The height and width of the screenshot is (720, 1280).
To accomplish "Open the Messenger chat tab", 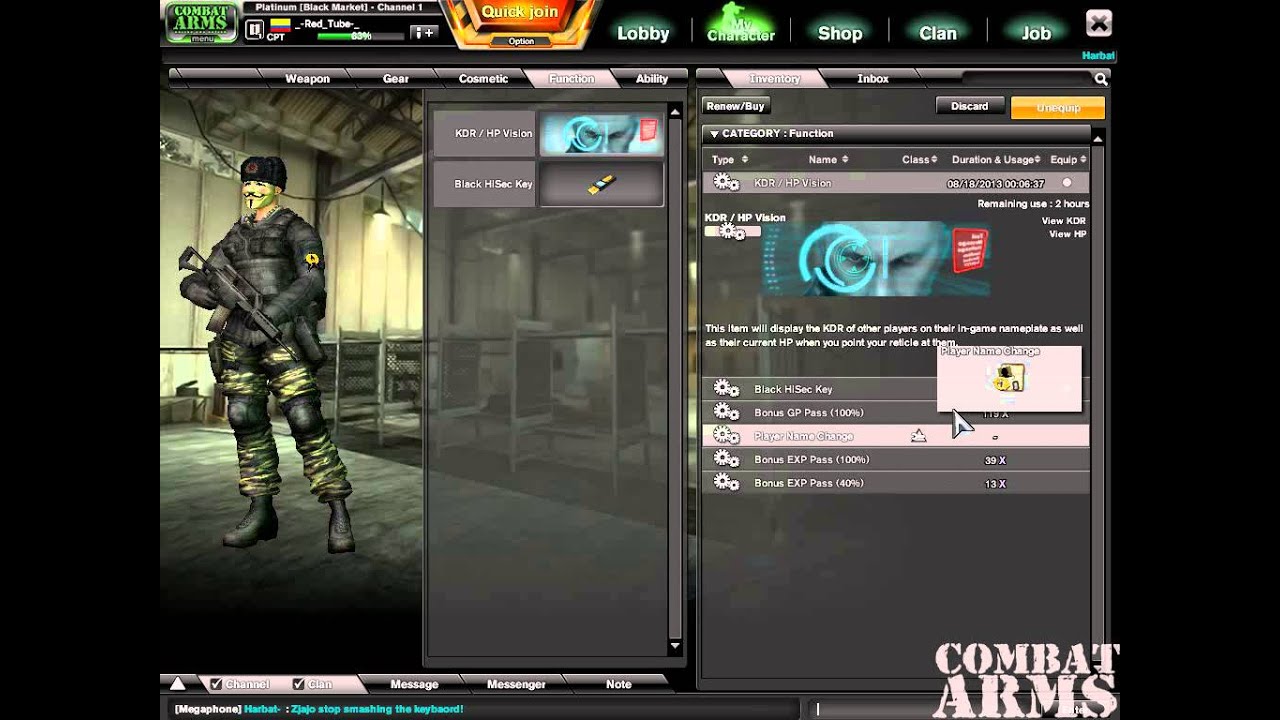I will (516, 684).
